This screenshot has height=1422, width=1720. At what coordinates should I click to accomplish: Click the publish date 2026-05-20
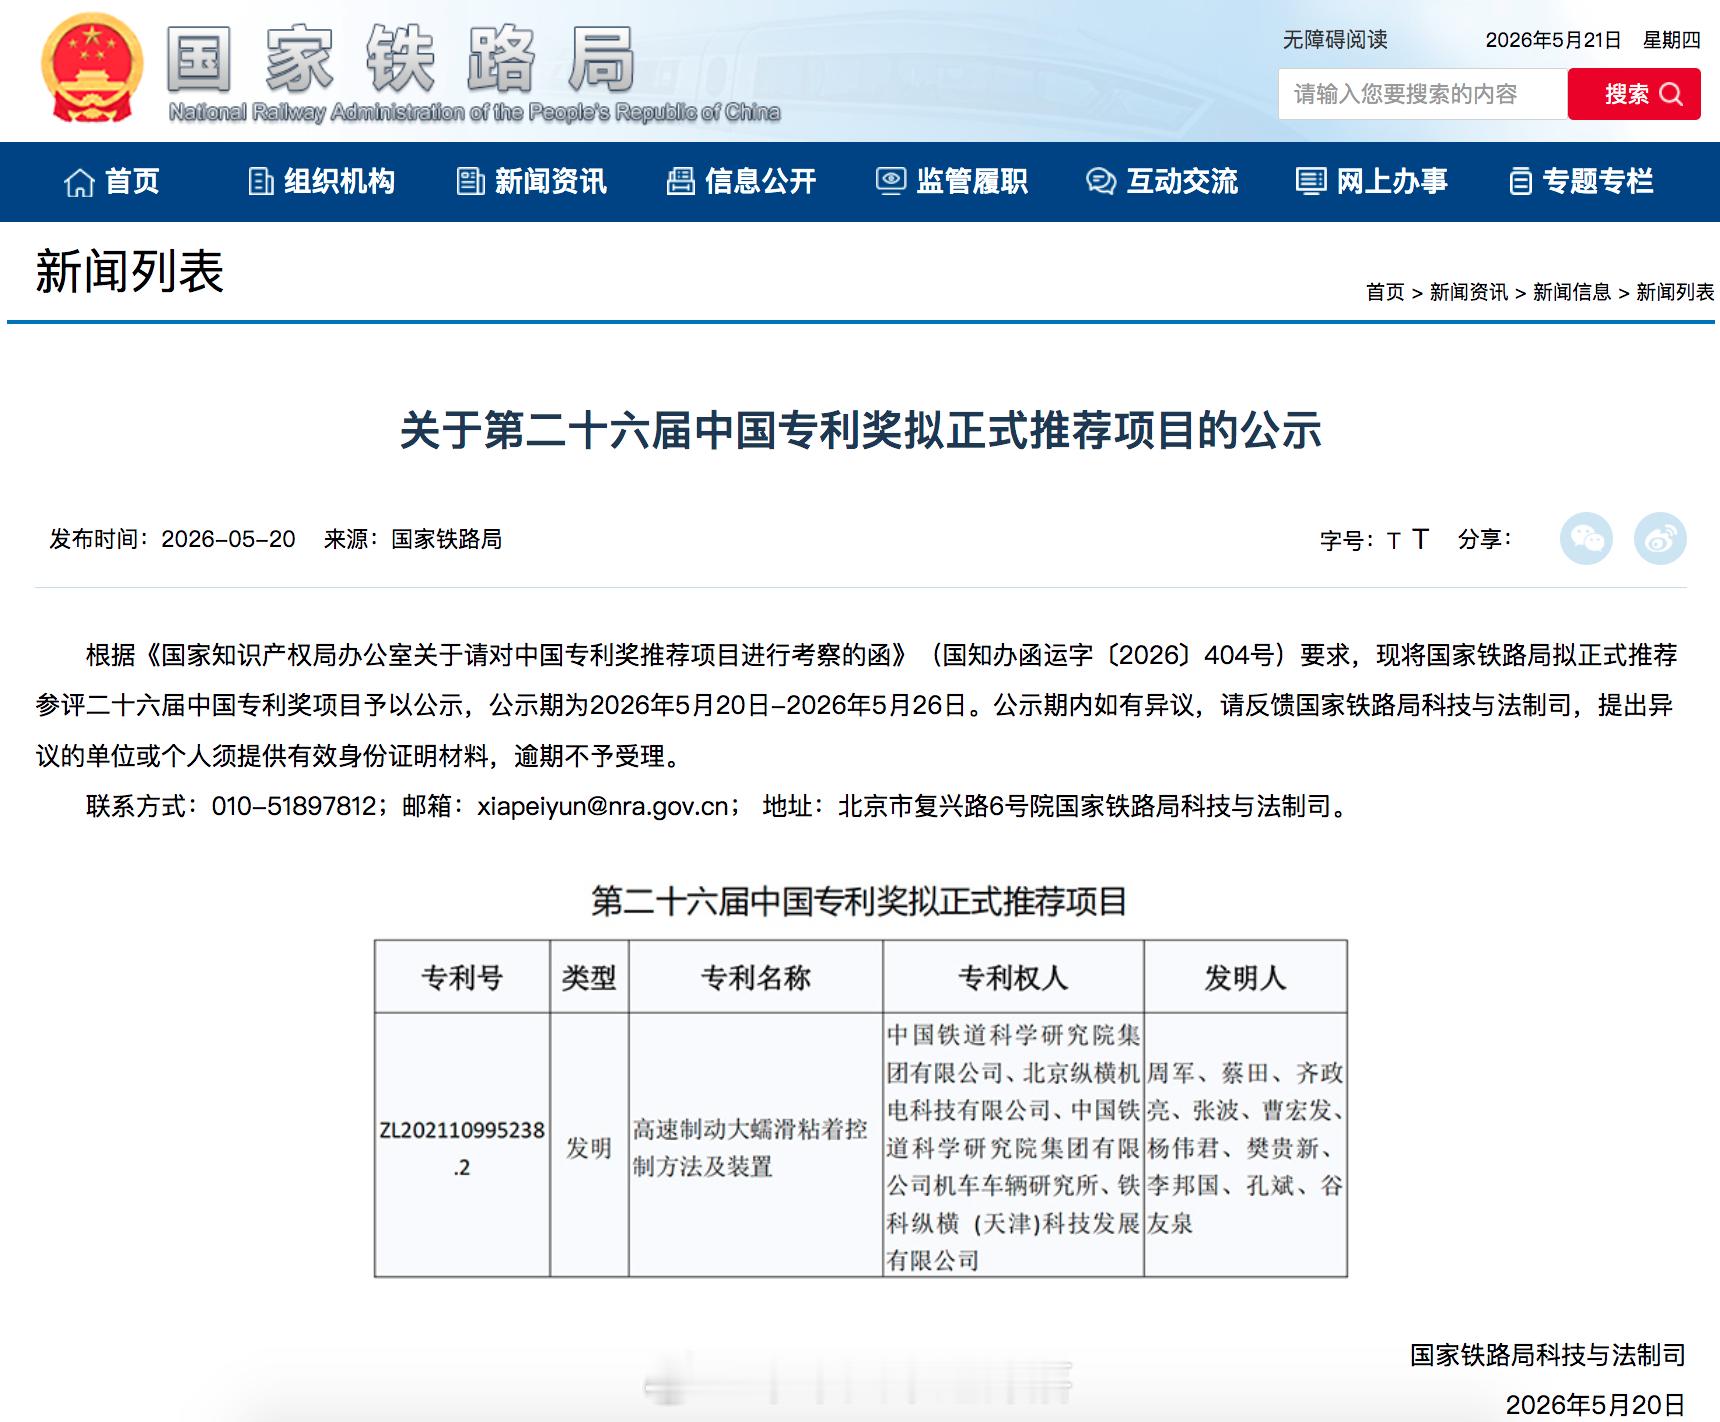228,539
